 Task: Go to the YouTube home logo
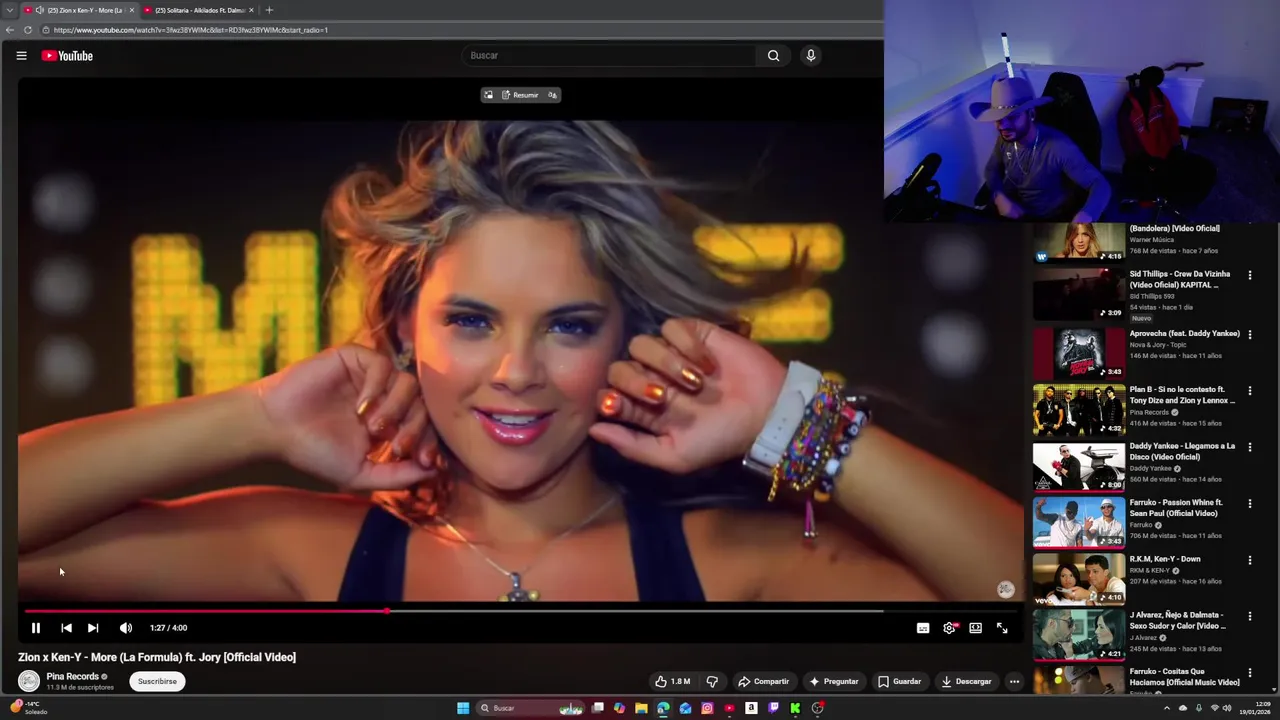pyautogui.click(x=67, y=56)
